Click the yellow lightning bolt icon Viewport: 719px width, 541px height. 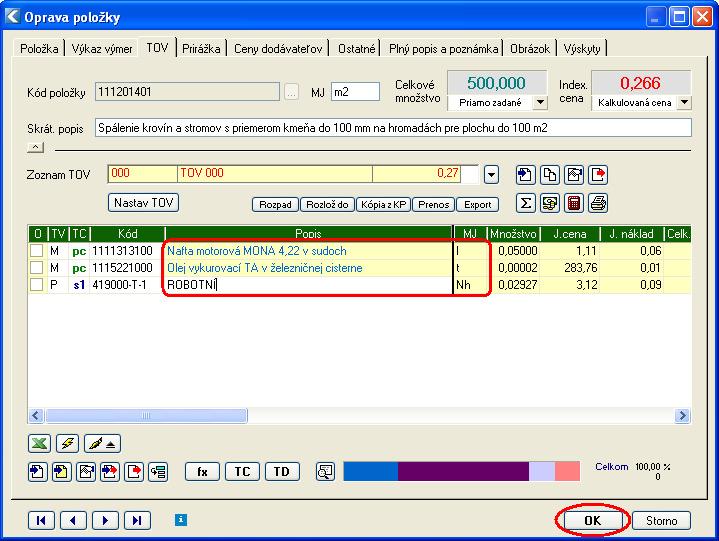[67, 443]
